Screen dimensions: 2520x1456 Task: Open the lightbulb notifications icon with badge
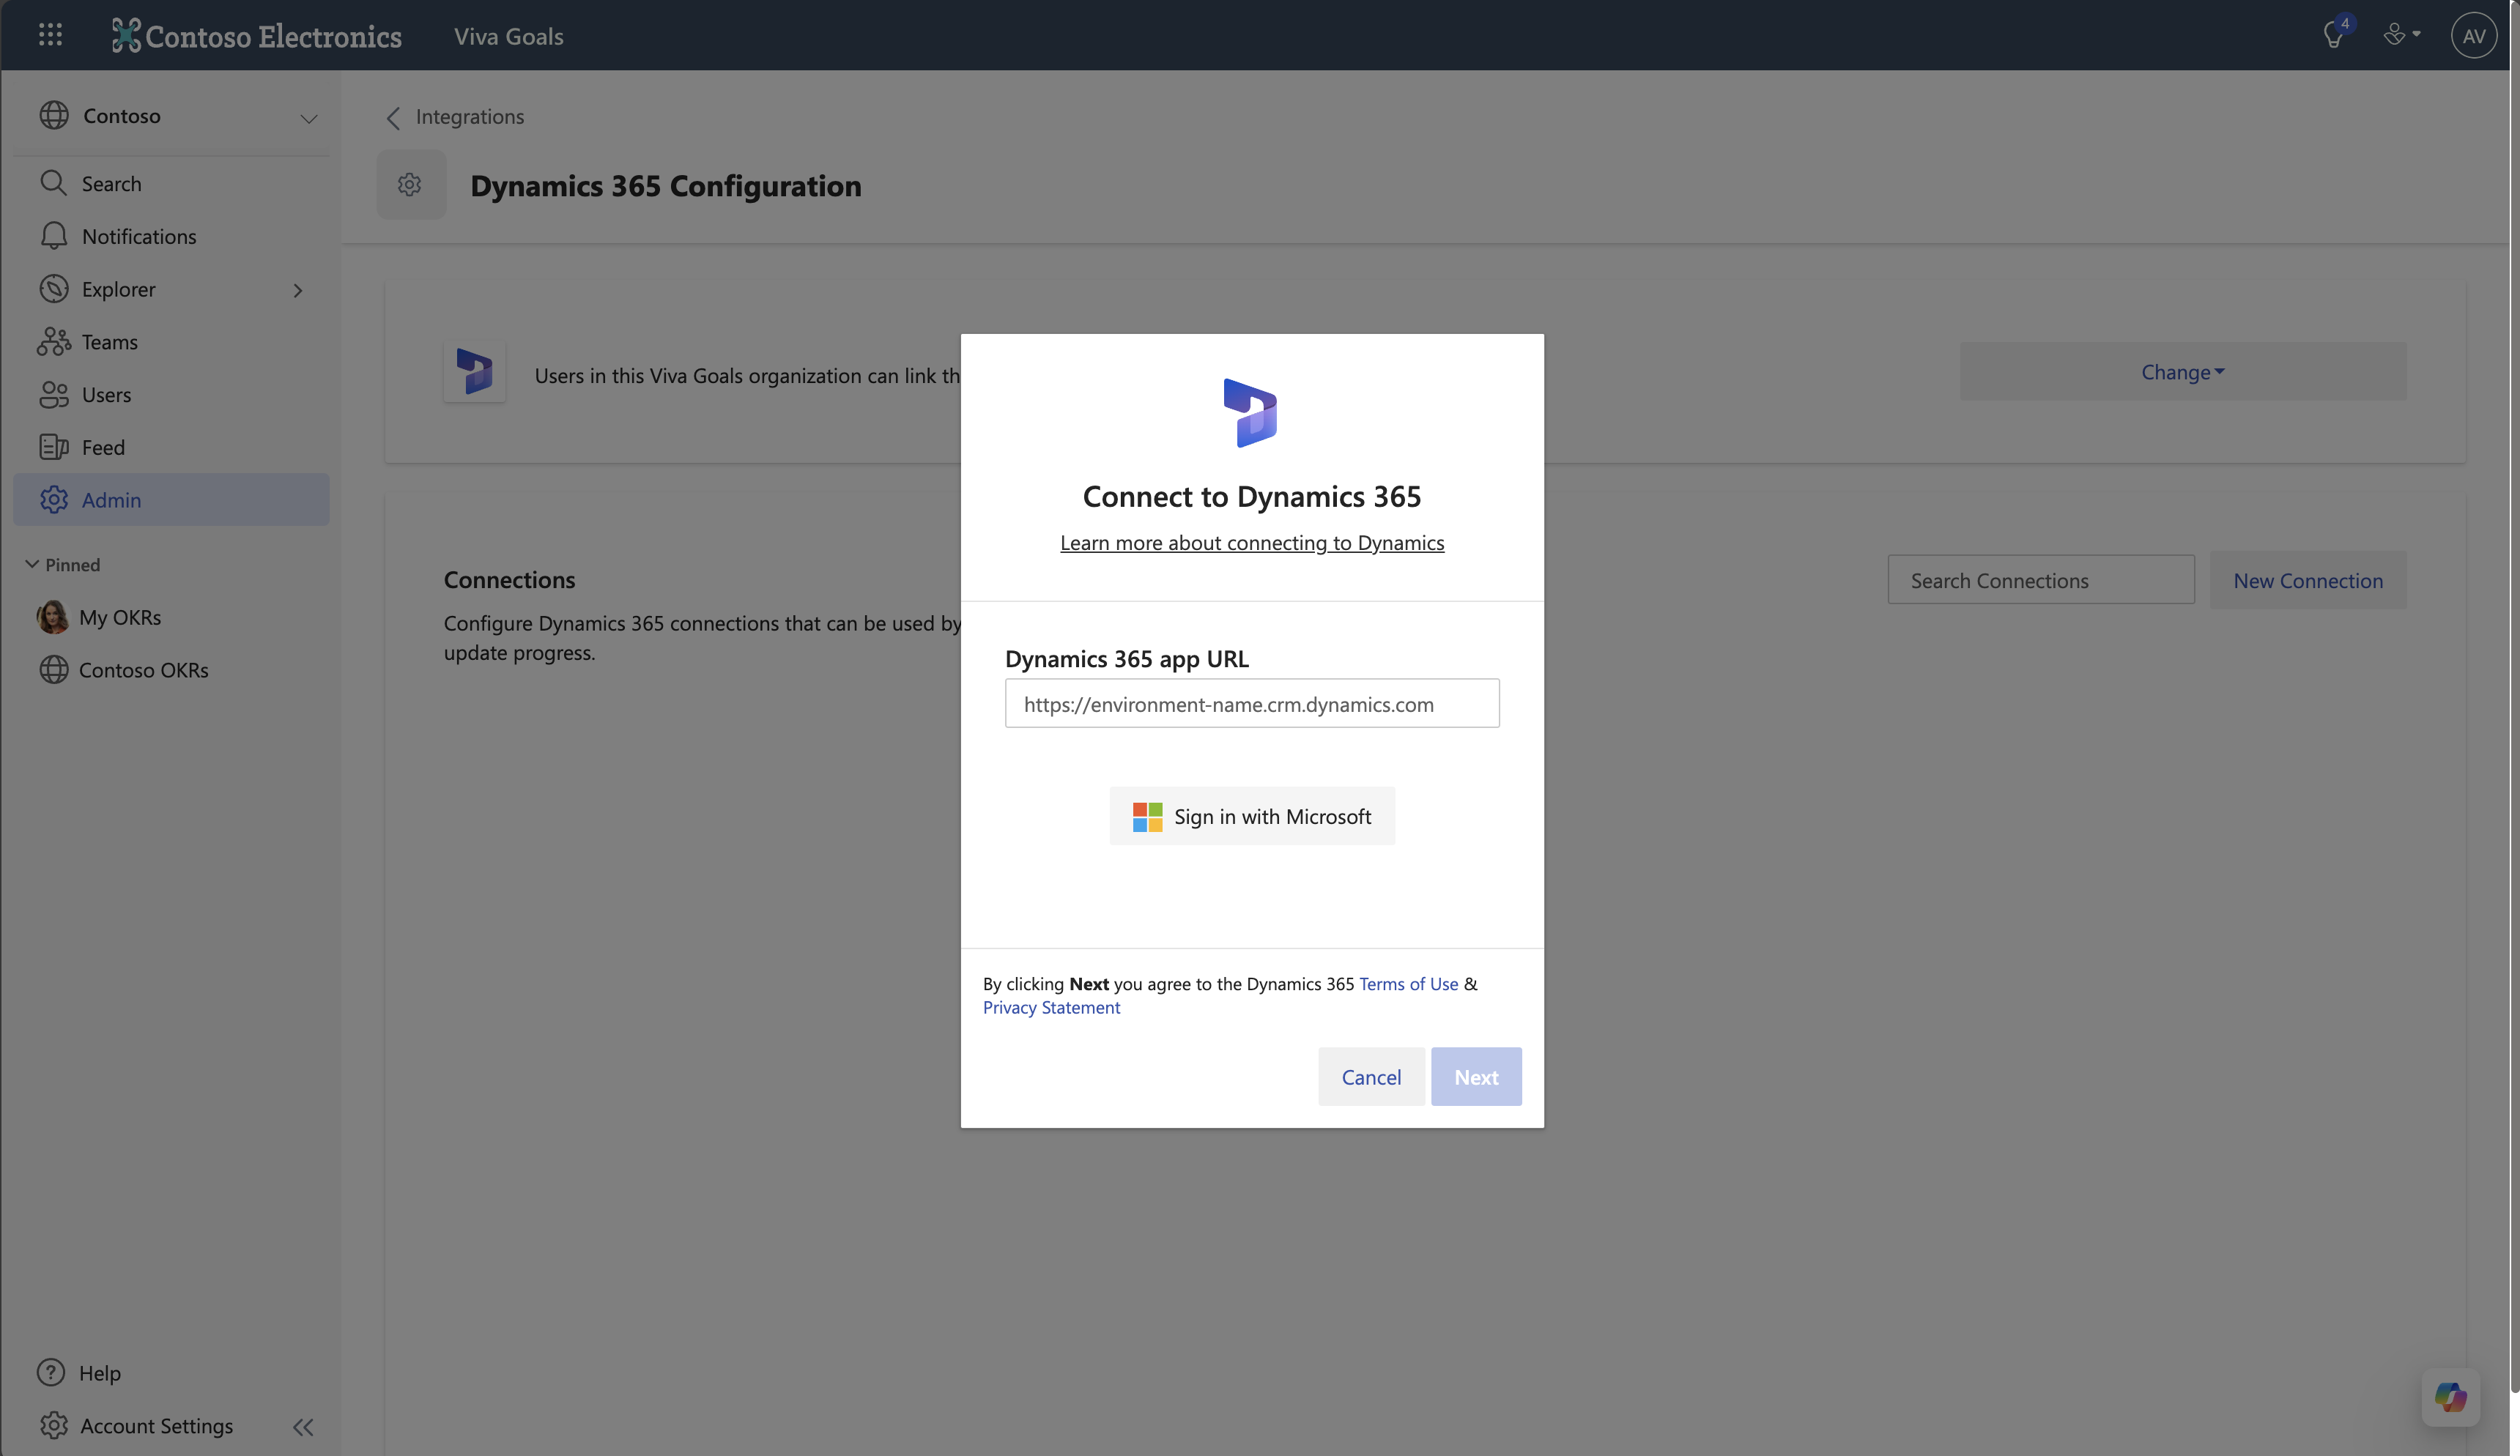(2335, 35)
